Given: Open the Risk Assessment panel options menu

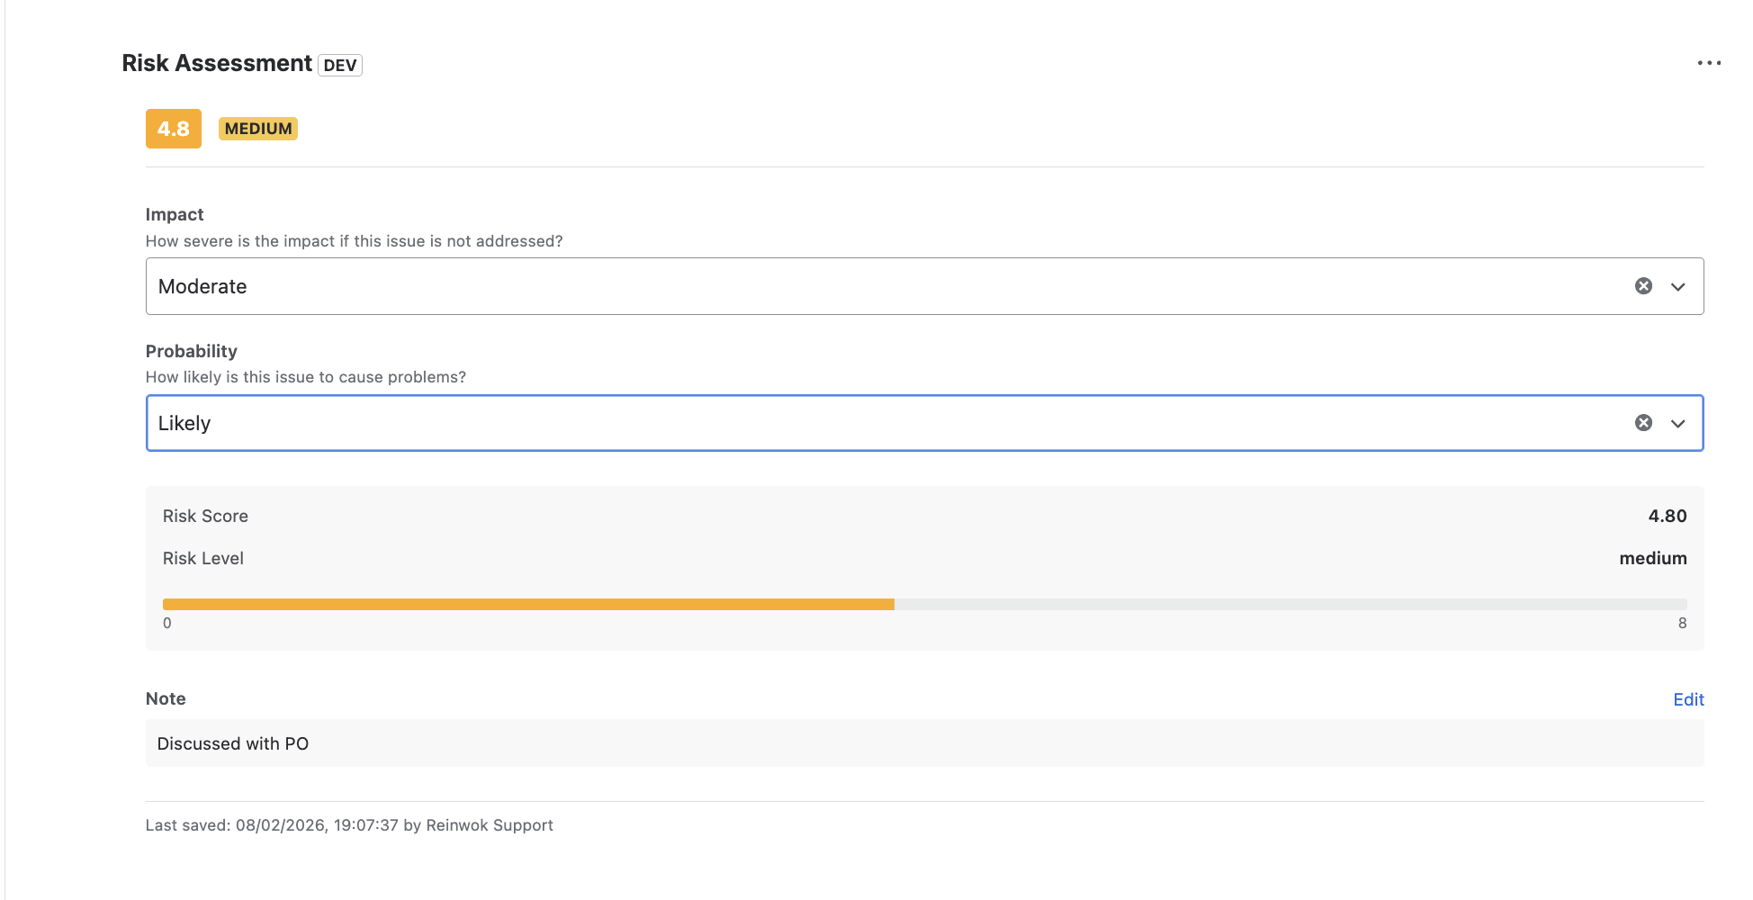Looking at the screenshot, I should coord(1709,62).
